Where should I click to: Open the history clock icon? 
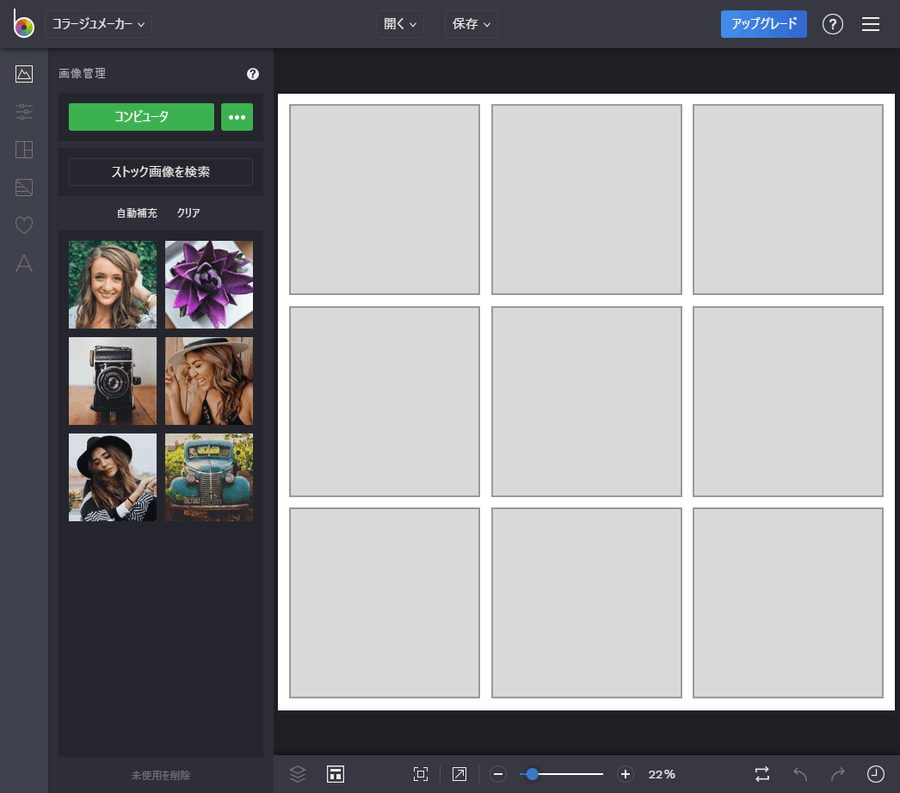[x=875, y=774]
